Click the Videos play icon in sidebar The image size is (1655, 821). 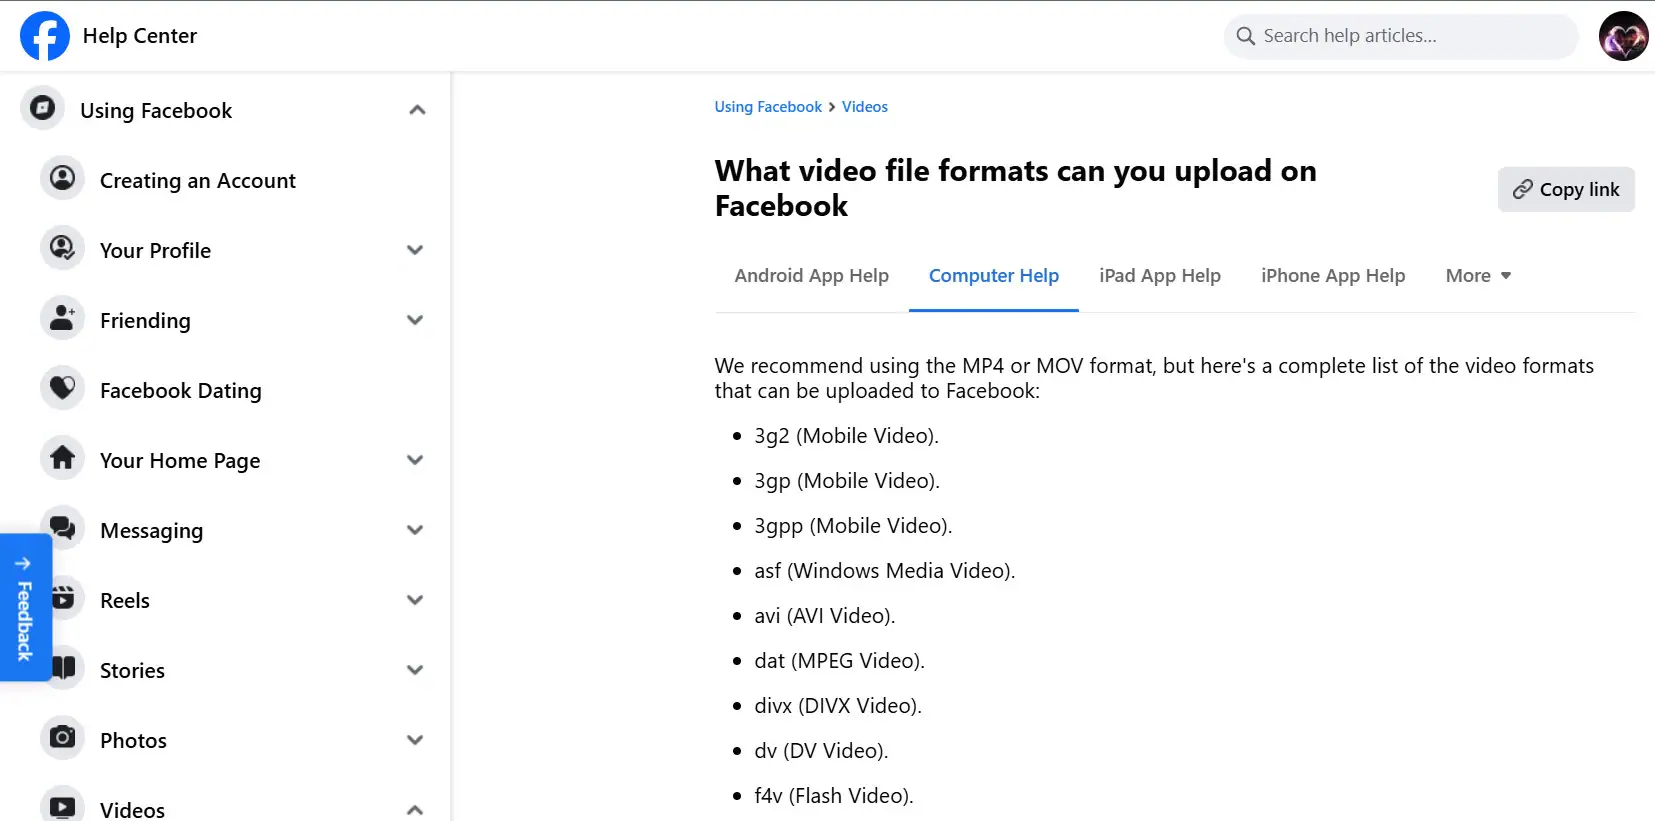[x=62, y=805]
